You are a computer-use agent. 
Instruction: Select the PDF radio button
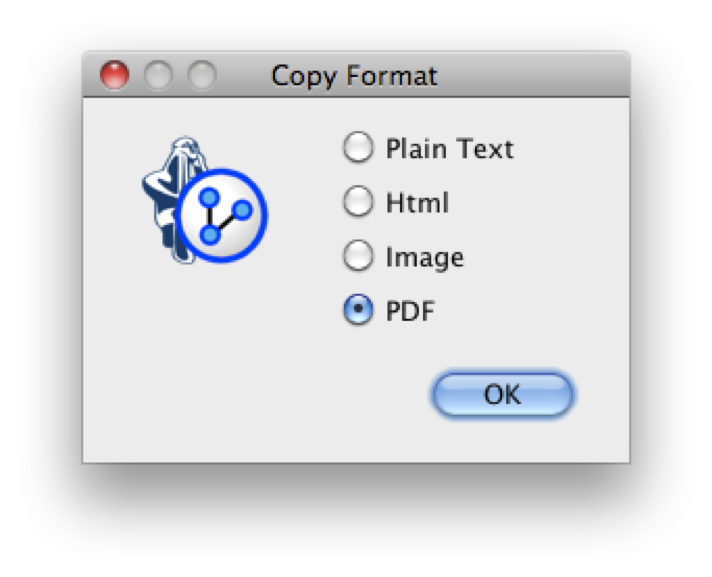357,311
